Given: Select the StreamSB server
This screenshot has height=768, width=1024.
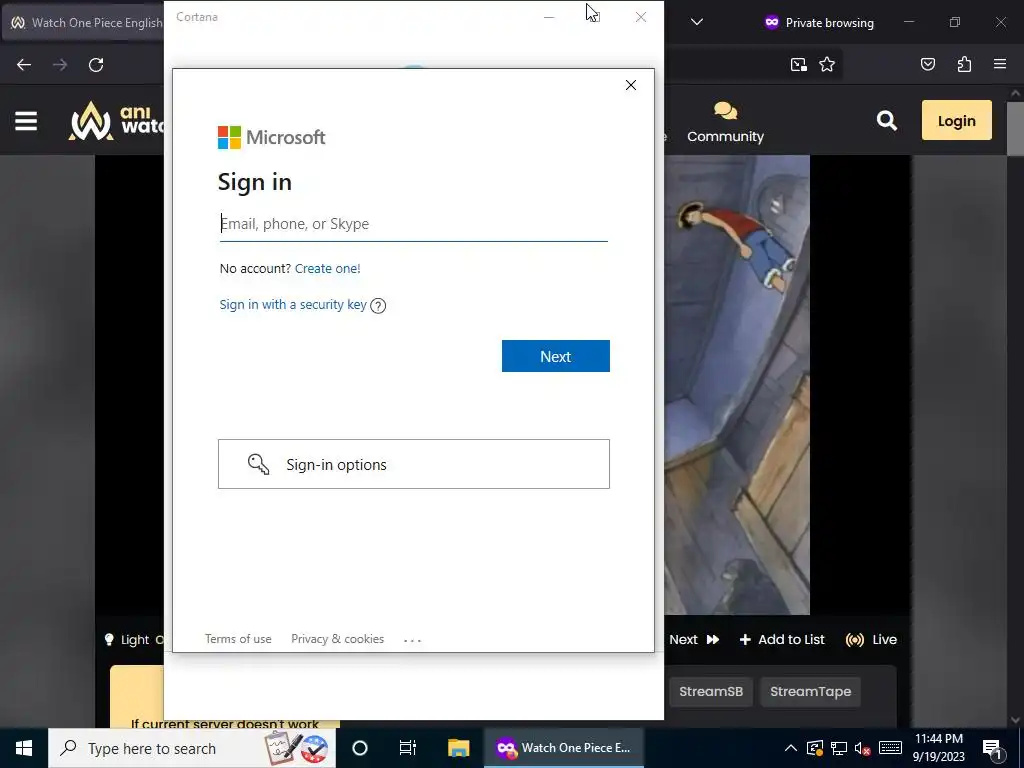Looking at the screenshot, I should [711, 692].
